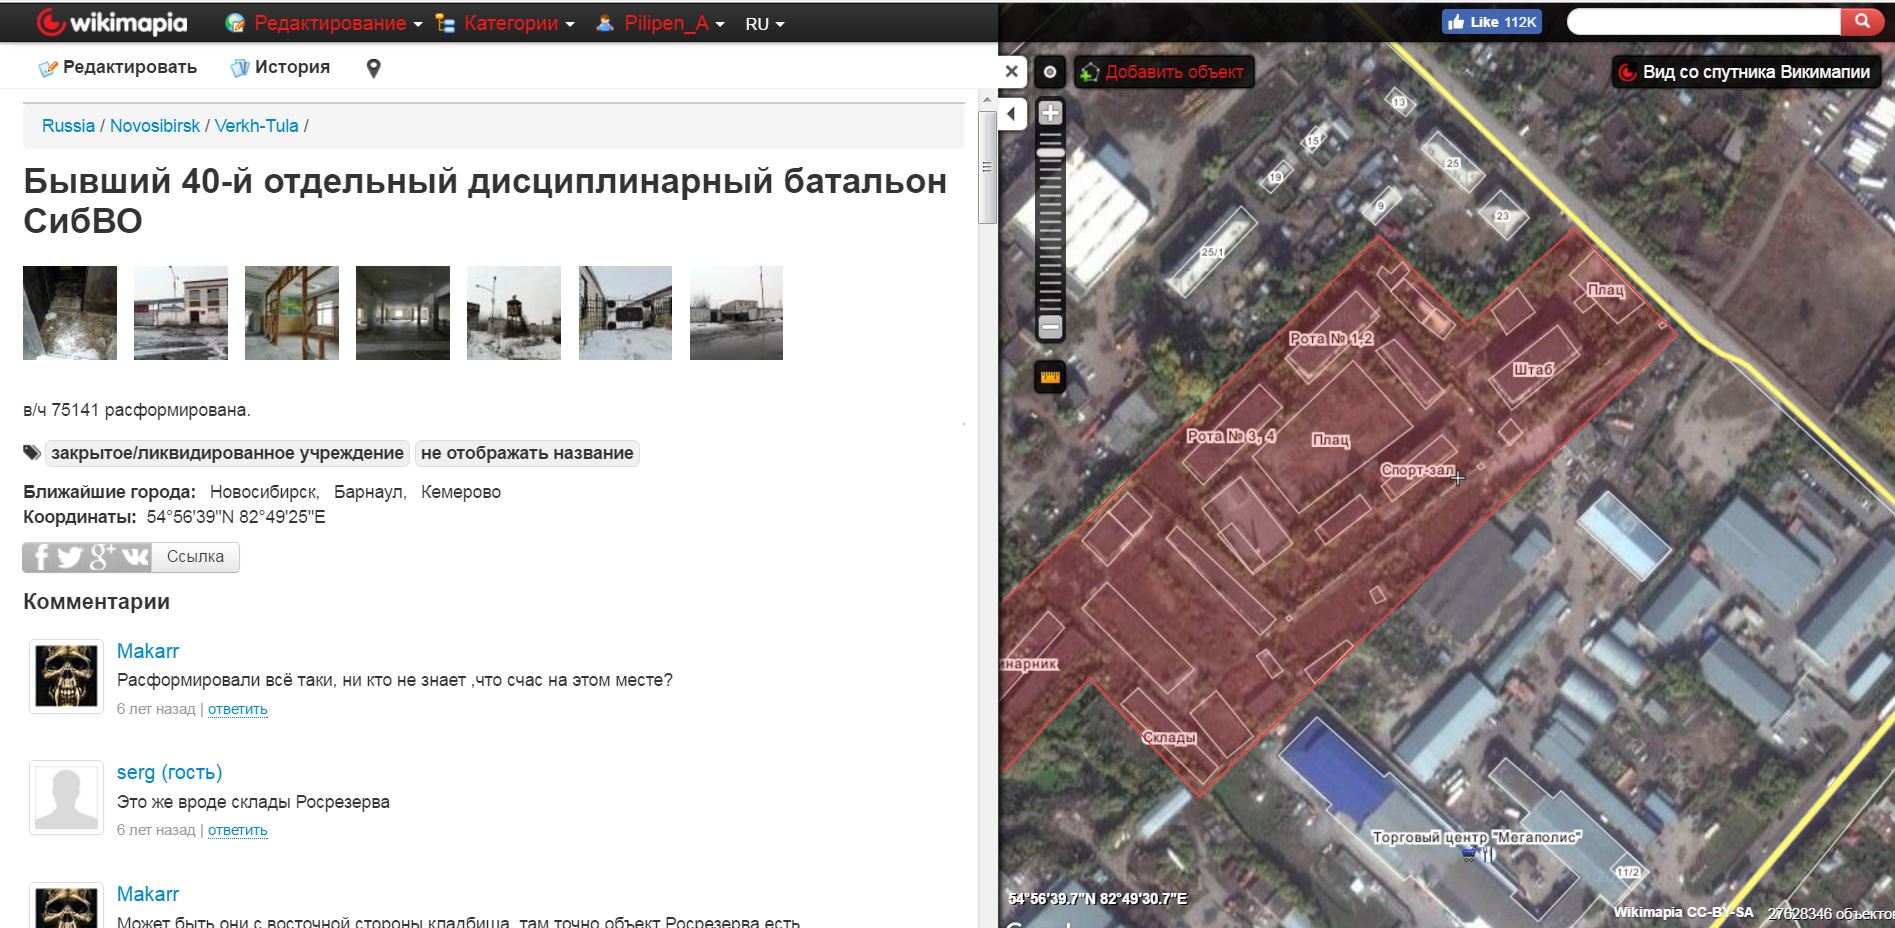Share via the Facebook icon
The height and width of the screenshot is (928, 1895).
[x=40, y=557]
